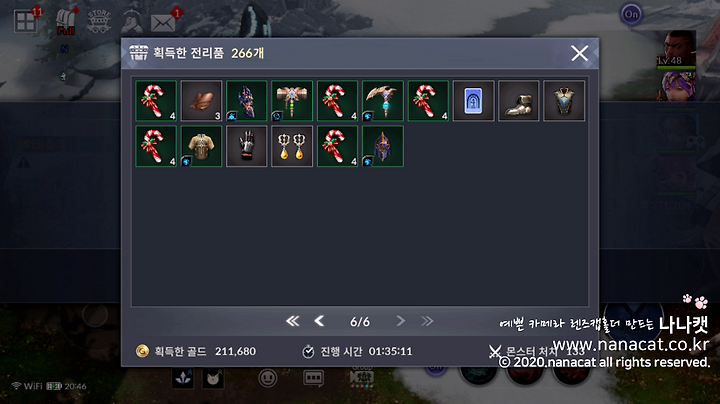This screenshot has width=720, height=404.
Task: Select the brown armor shirt loot item
Action: [201, 146]
